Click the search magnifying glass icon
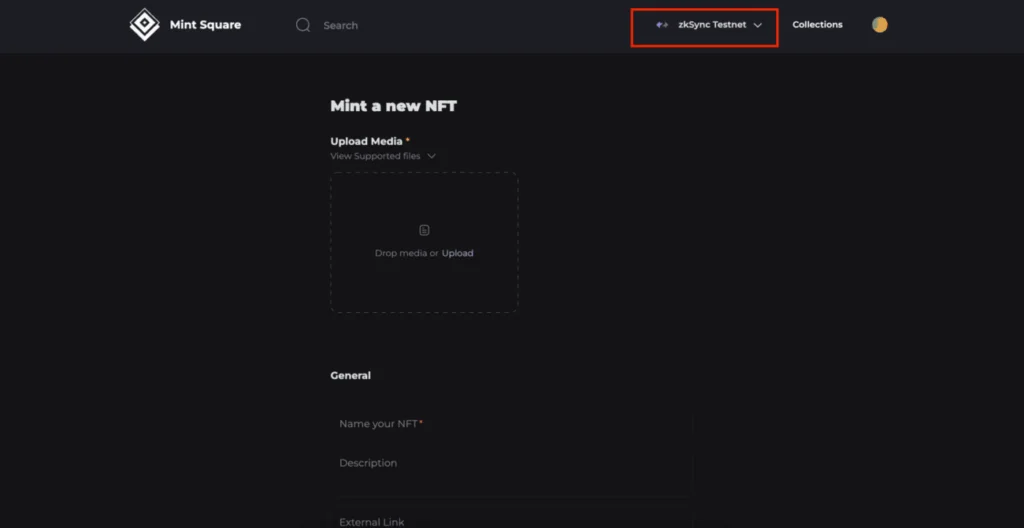Screen dimensions: 1024x528 click(303, 25)
